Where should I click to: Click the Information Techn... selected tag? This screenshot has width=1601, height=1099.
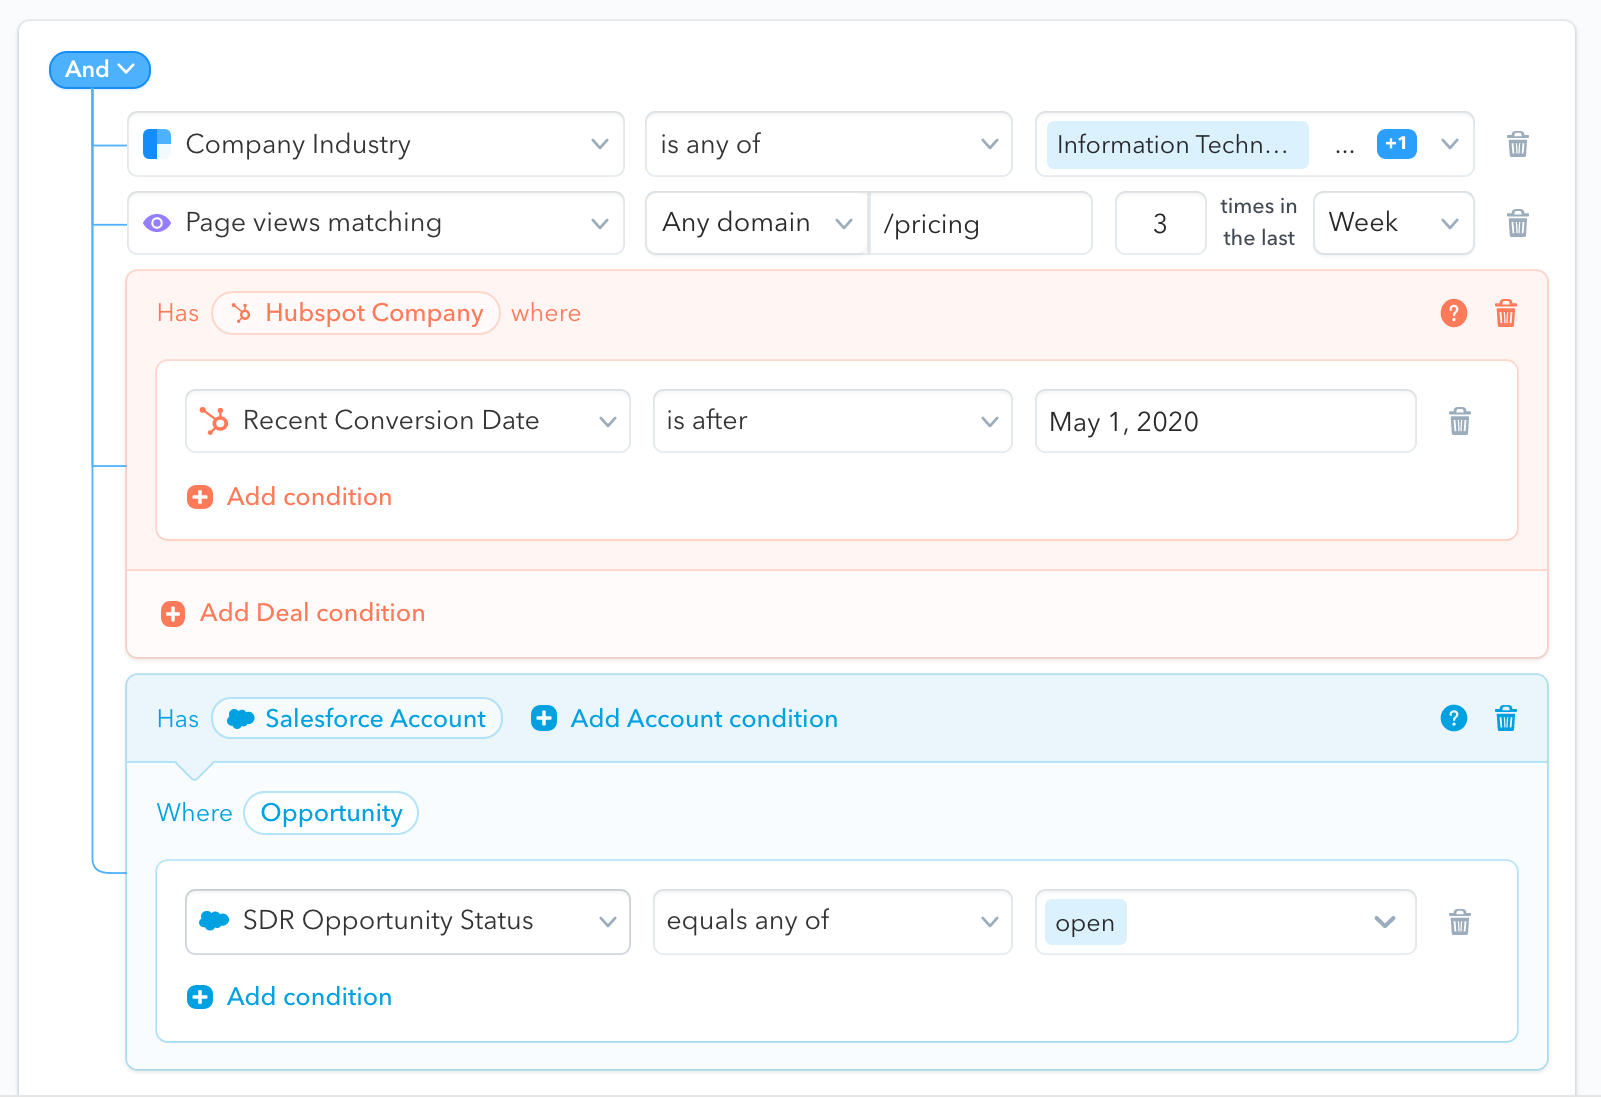pyautogui.click(x=1177, y=145)
